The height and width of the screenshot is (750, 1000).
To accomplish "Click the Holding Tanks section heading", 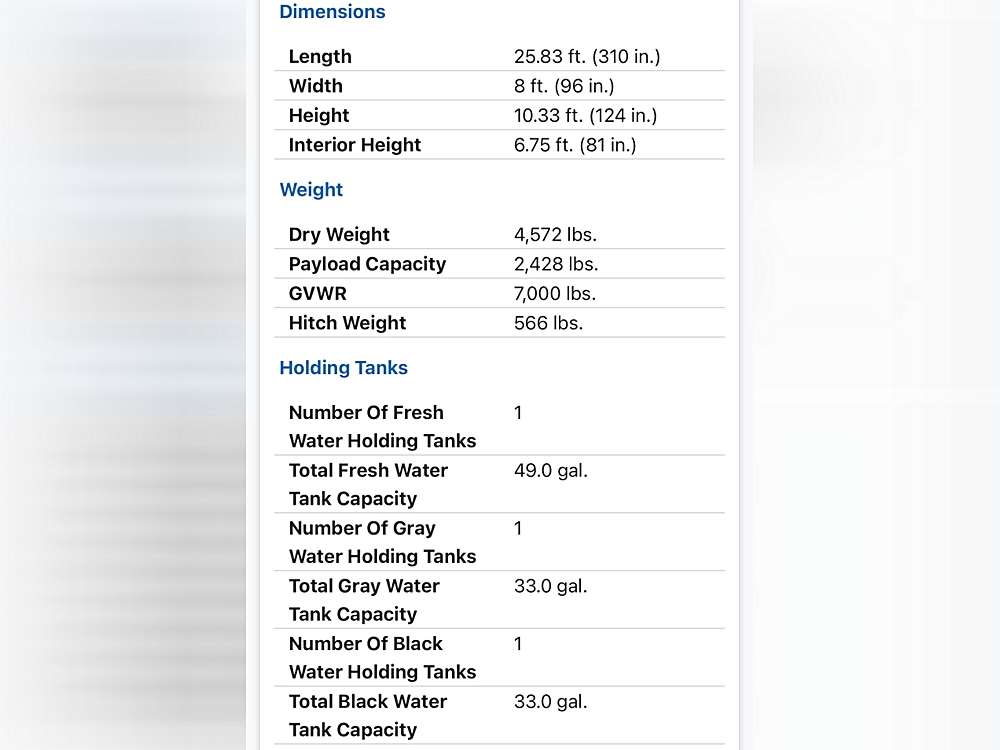I will (343, 368).
